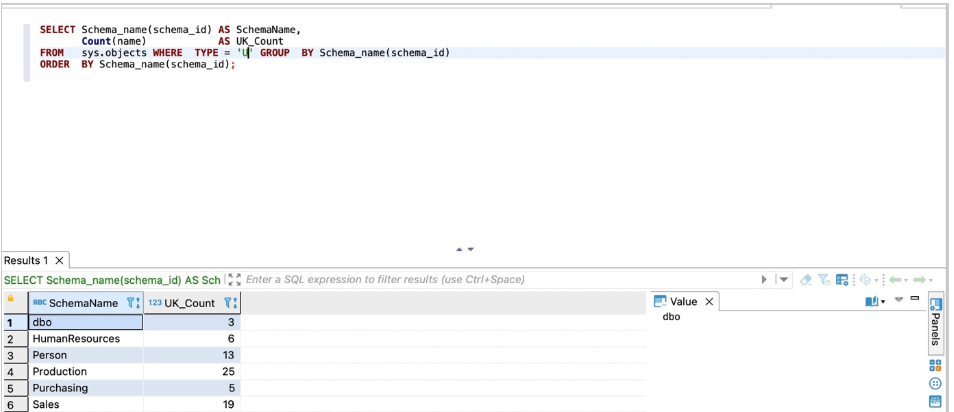This screenshot has height=412, width=954.
Task: Select UK_Count value 6 cell
Action: pos(192,338)
